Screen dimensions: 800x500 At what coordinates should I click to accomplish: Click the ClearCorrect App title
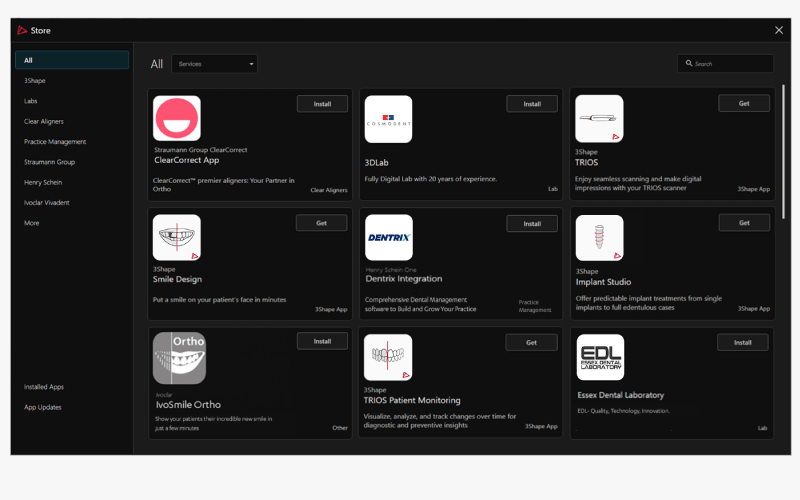(x=187, y=160)
